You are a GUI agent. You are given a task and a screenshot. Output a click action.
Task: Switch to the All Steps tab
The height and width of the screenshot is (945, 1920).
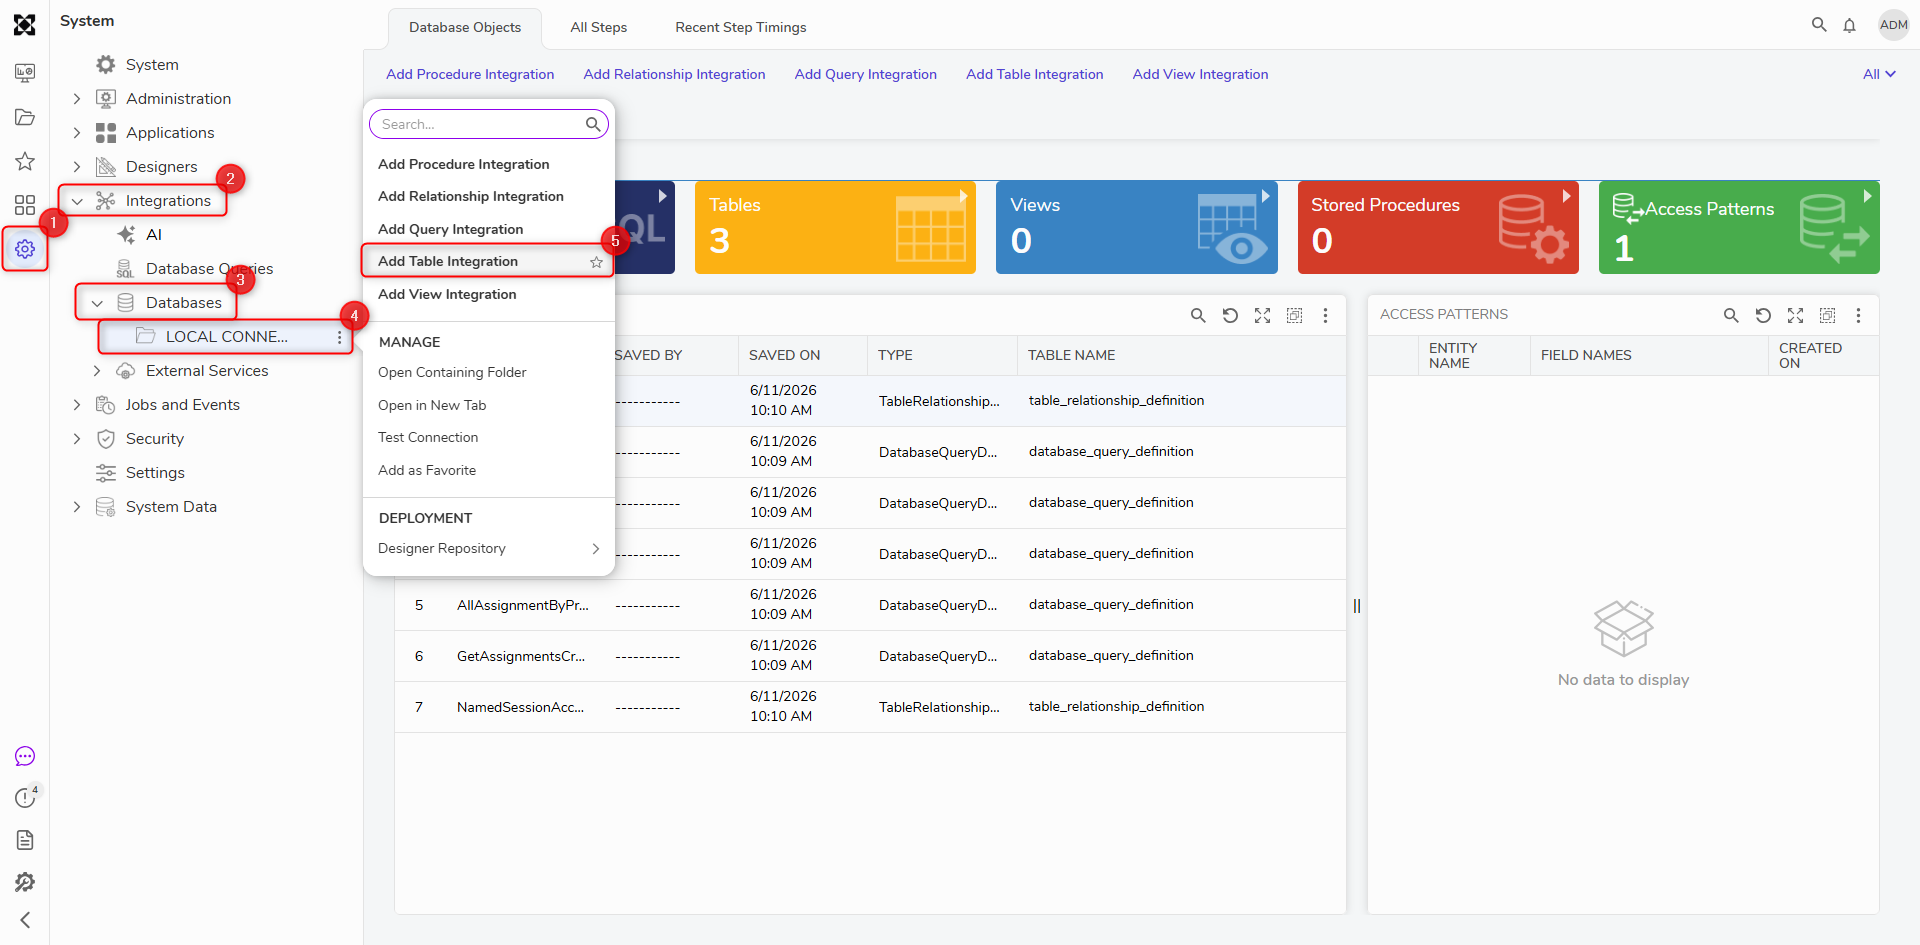click(x=599, y=27)
